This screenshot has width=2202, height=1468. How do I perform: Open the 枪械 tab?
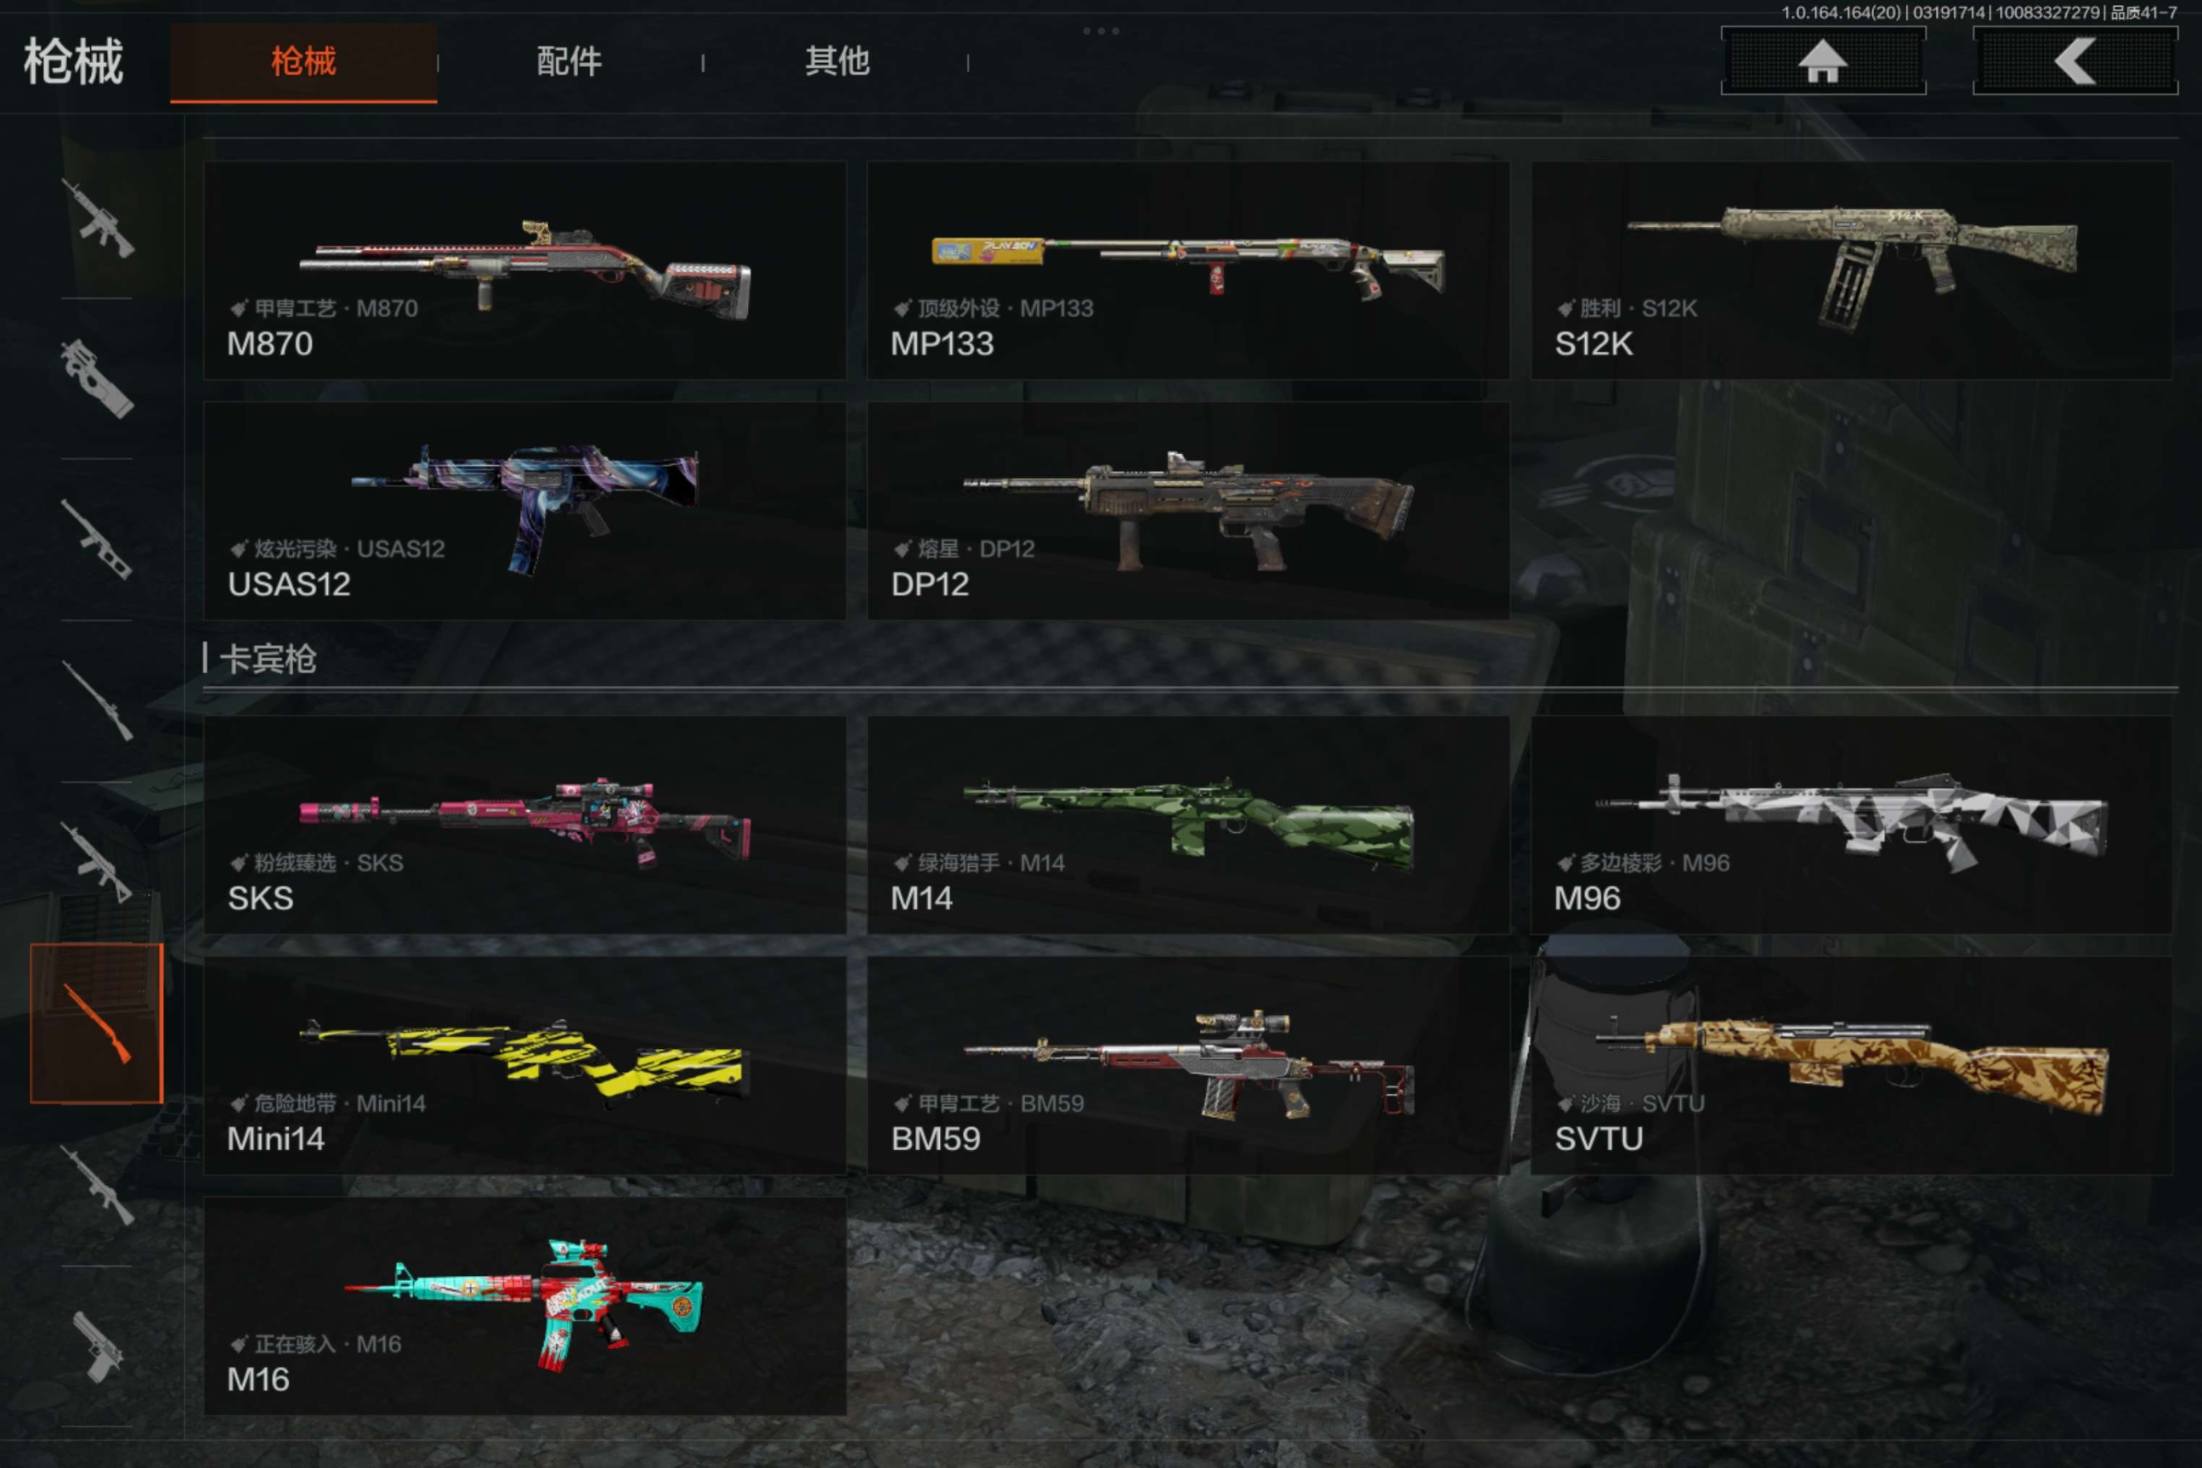(303, 62)
